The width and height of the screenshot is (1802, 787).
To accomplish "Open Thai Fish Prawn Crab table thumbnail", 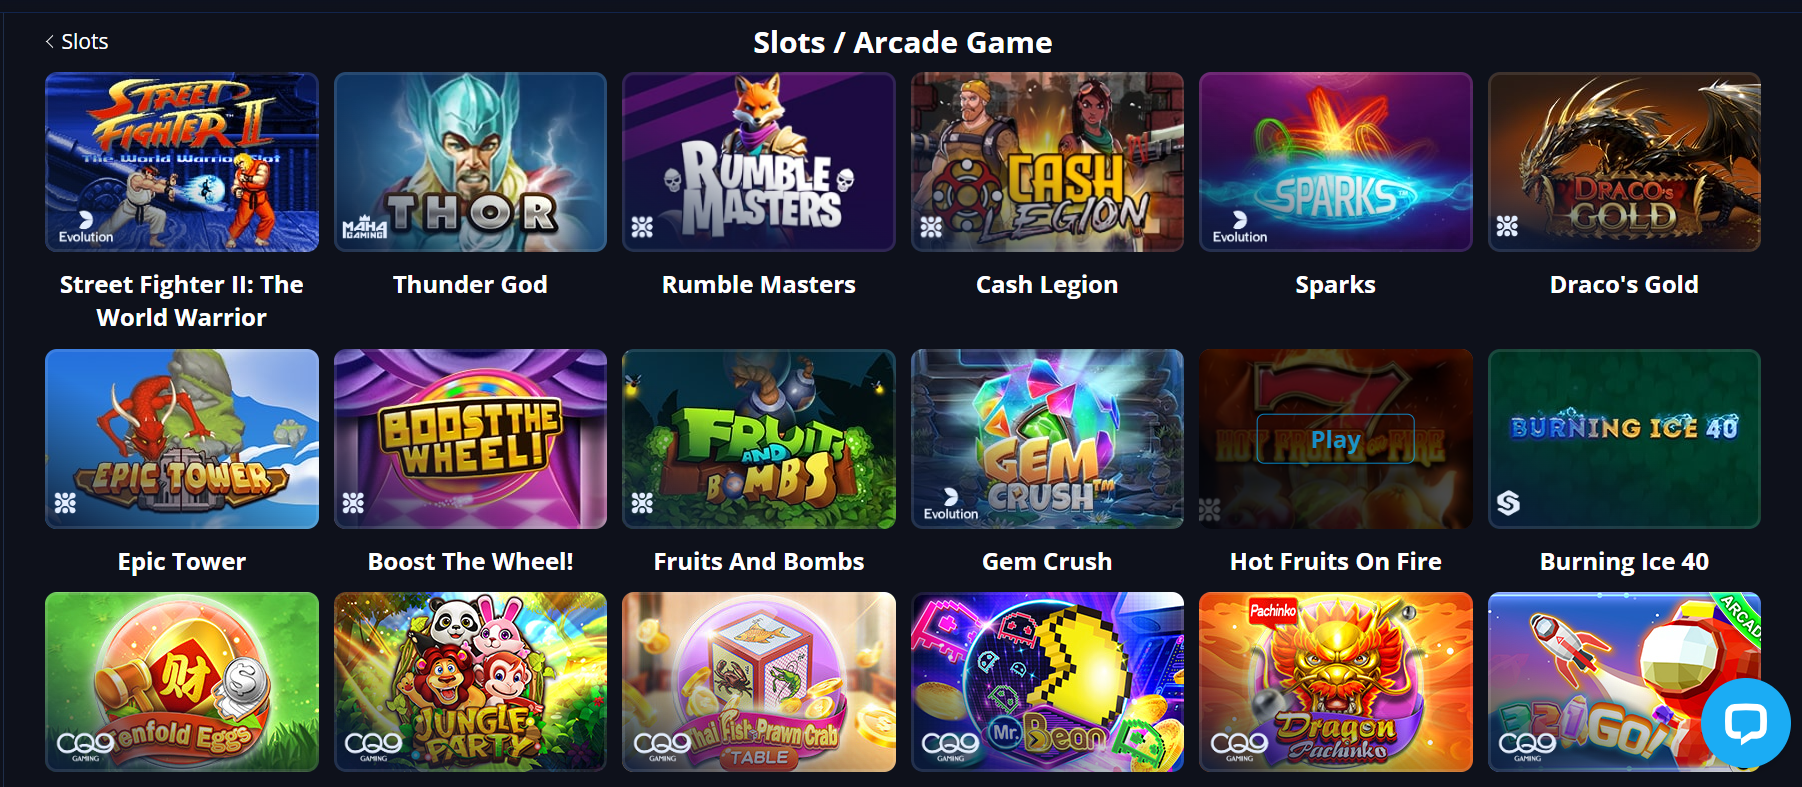I will point(759,682).
